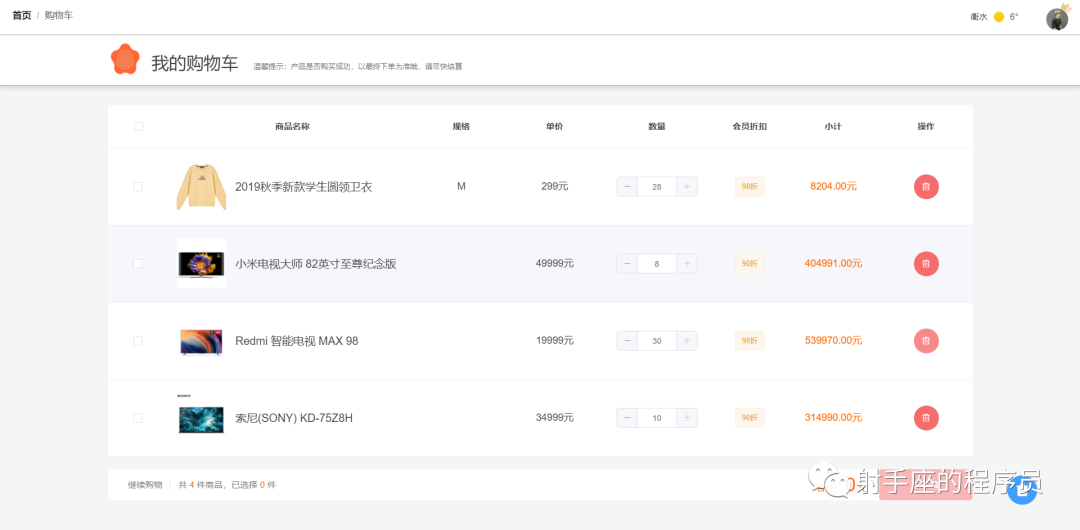Click the 小计 column header
Image resolution: width=1080 pixels, height=530 pixels.
click(833, 127)
